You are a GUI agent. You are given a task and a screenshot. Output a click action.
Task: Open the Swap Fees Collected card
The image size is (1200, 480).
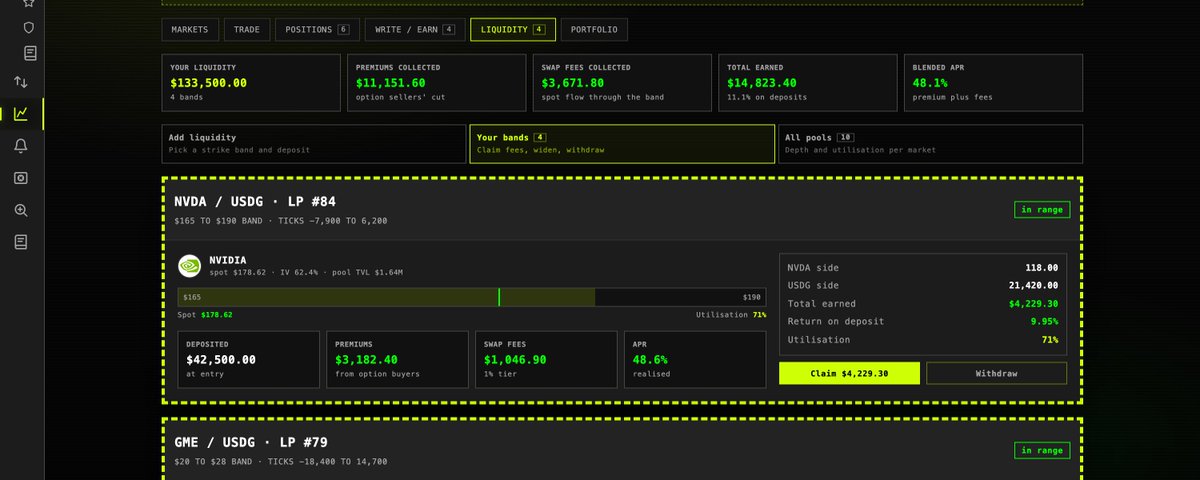(x=622, y=82)
